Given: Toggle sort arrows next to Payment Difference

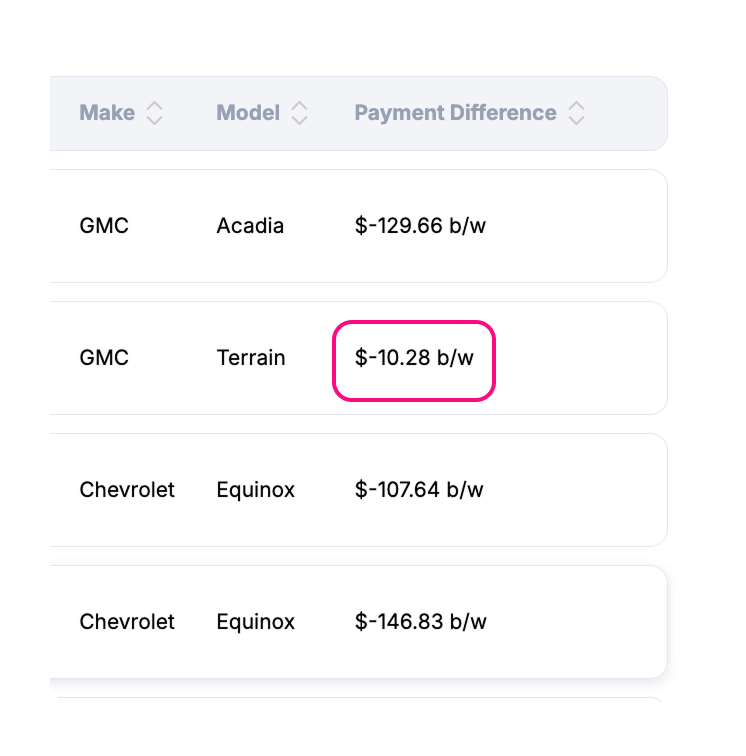Looking at the screenshot, I should tap(576, 113).
